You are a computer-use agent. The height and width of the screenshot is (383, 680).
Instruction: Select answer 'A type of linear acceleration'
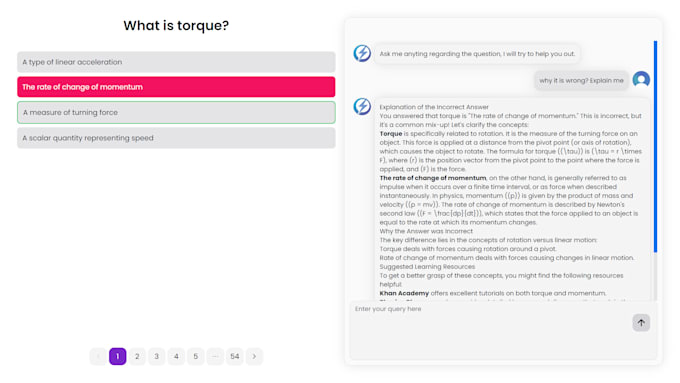coord(176,62)
